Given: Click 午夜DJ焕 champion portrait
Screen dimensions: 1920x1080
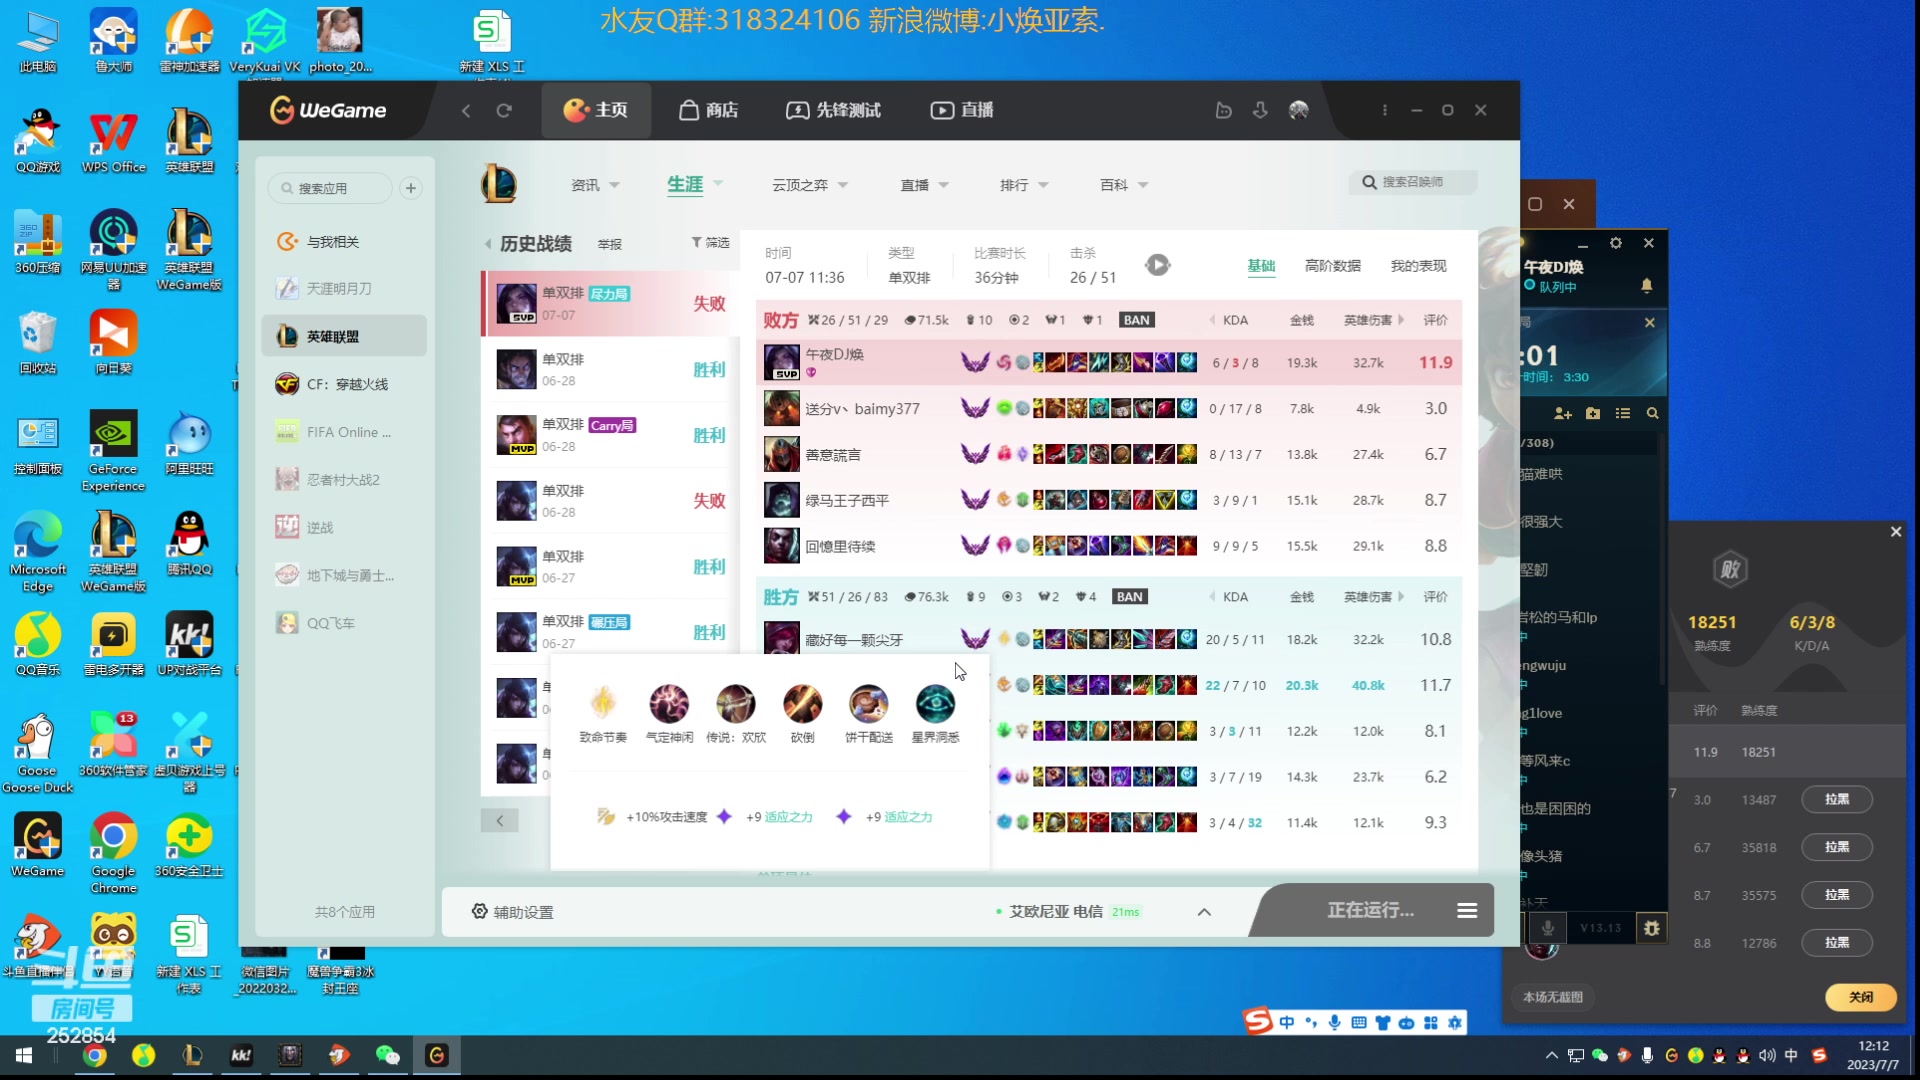Looking at the screenshot, I should point(782,362).
